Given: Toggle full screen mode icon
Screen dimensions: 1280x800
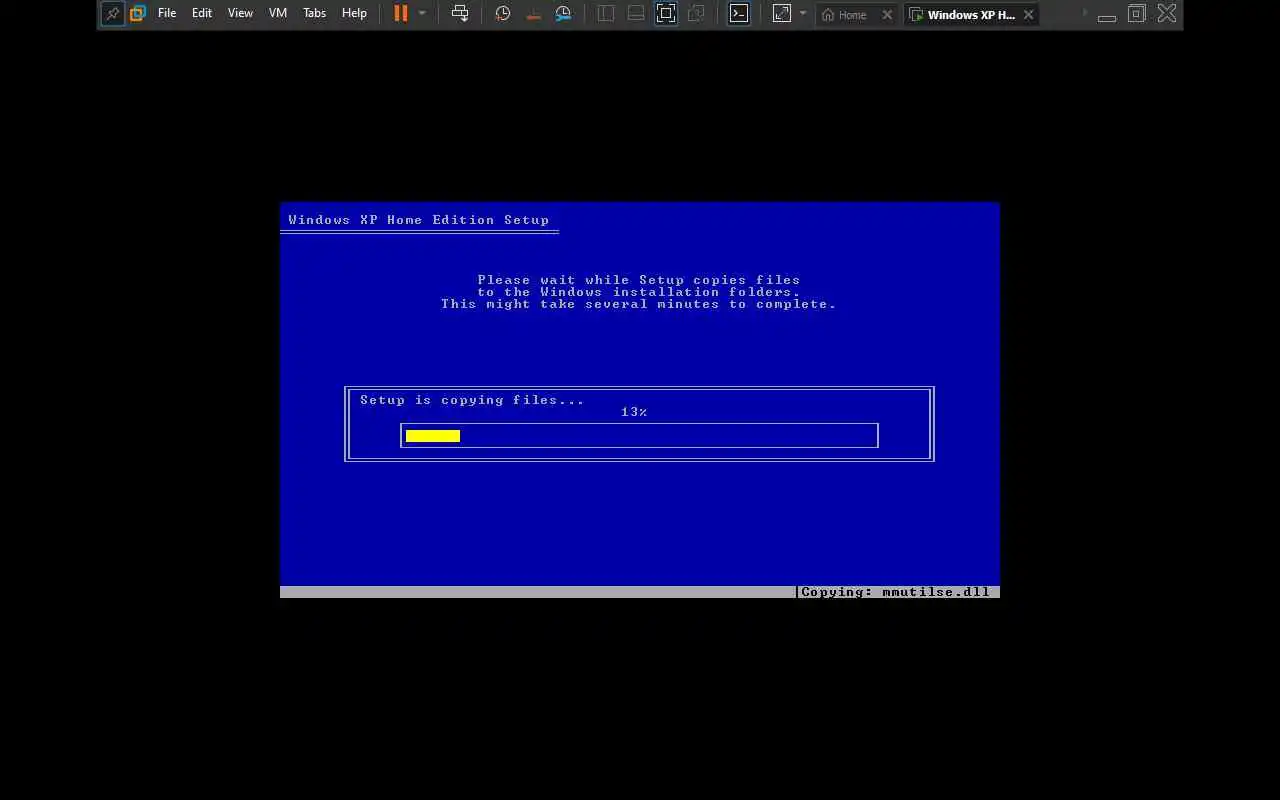Looking at the screenshot, I should 666,14.
